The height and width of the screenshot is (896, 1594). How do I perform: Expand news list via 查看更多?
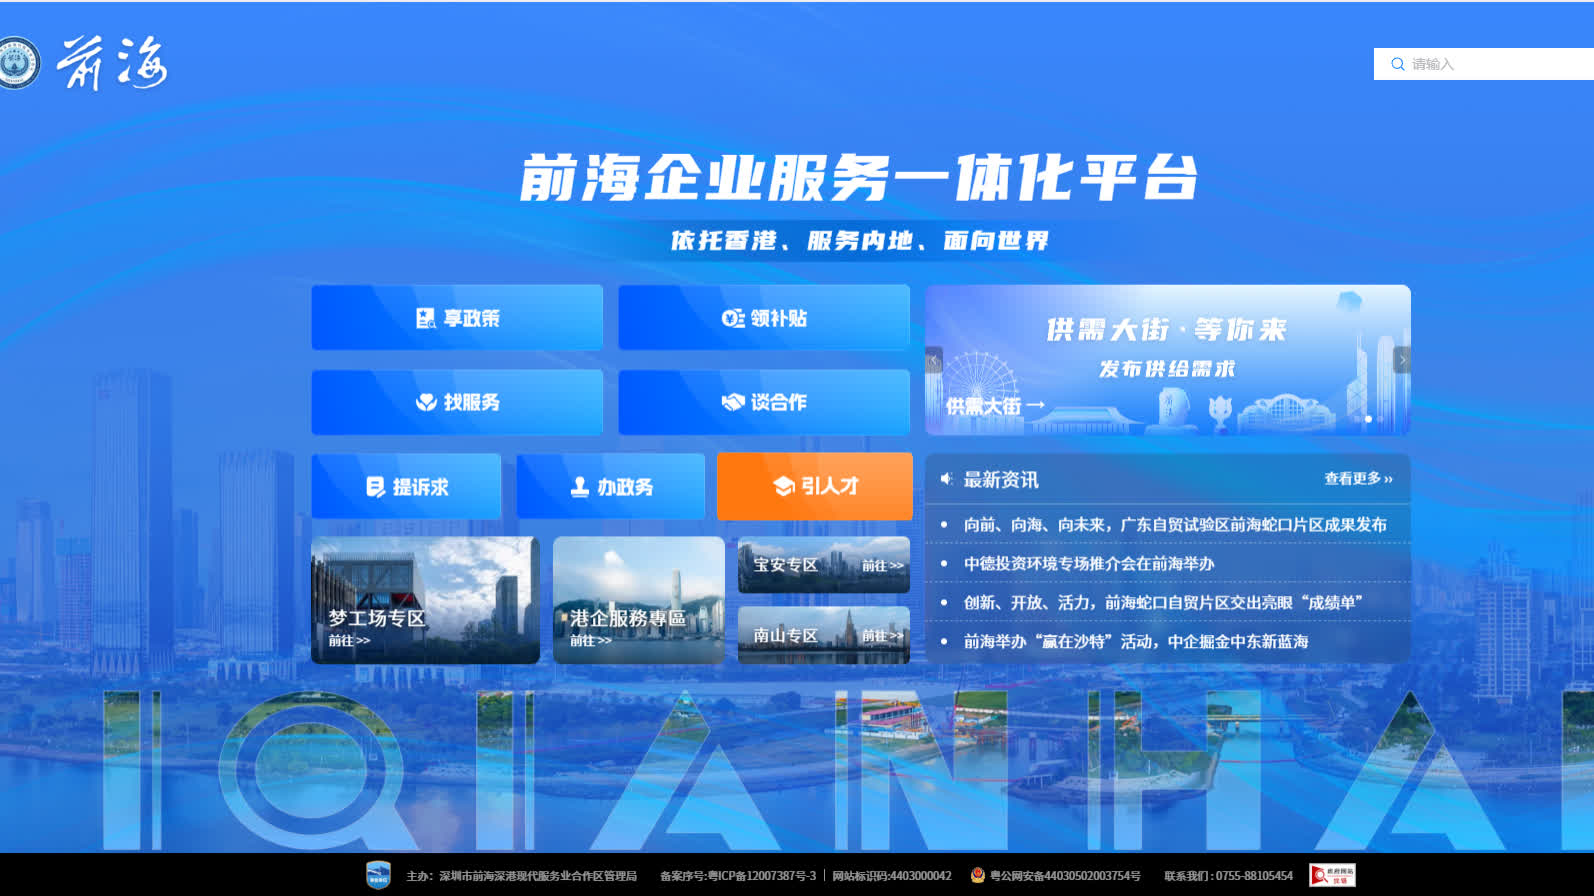click(x=1357, y=479)
